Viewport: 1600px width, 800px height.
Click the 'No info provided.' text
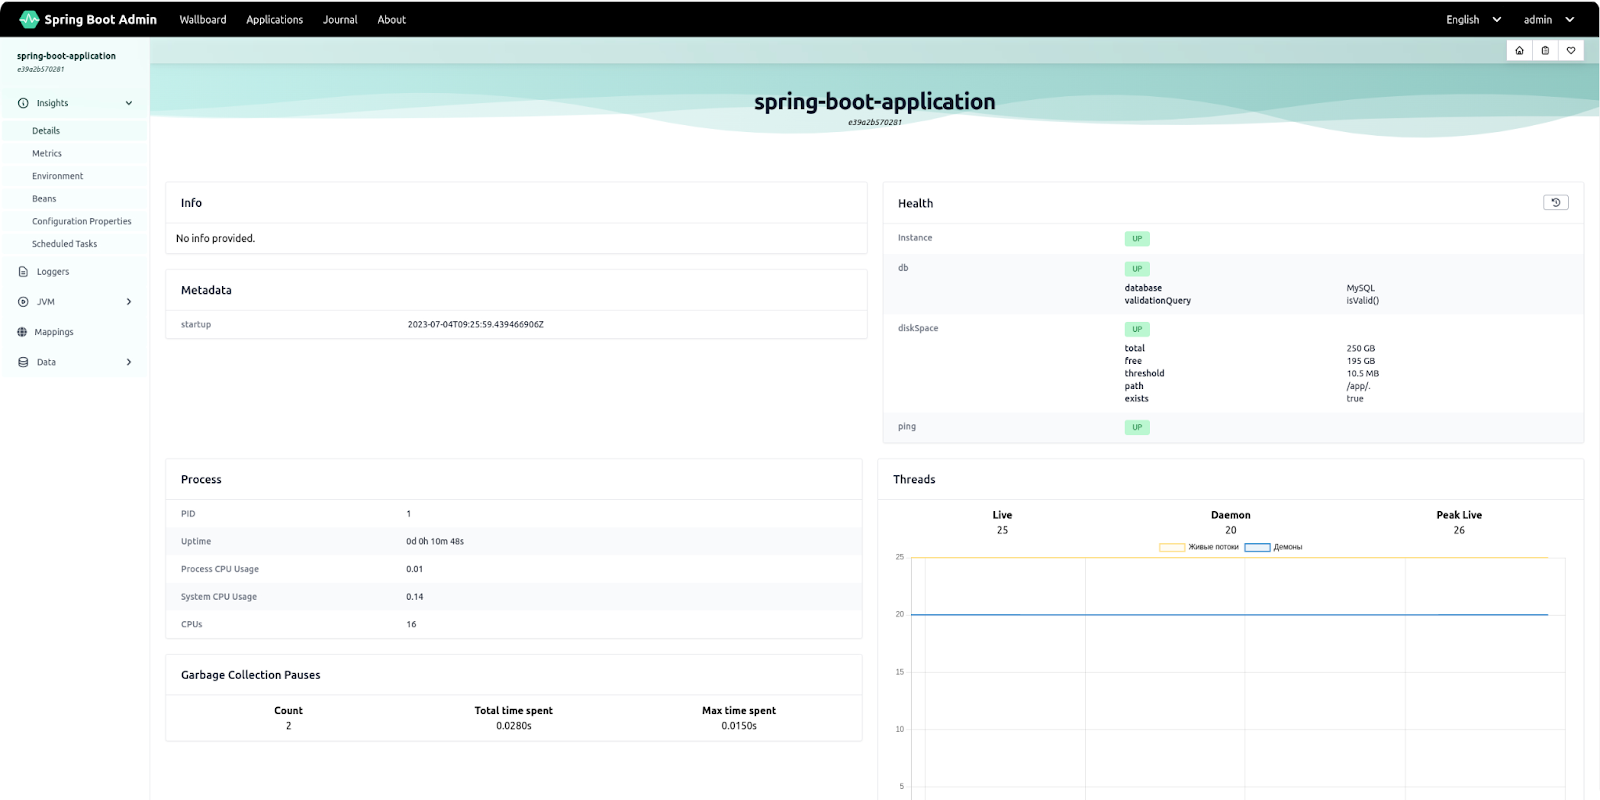215,238
